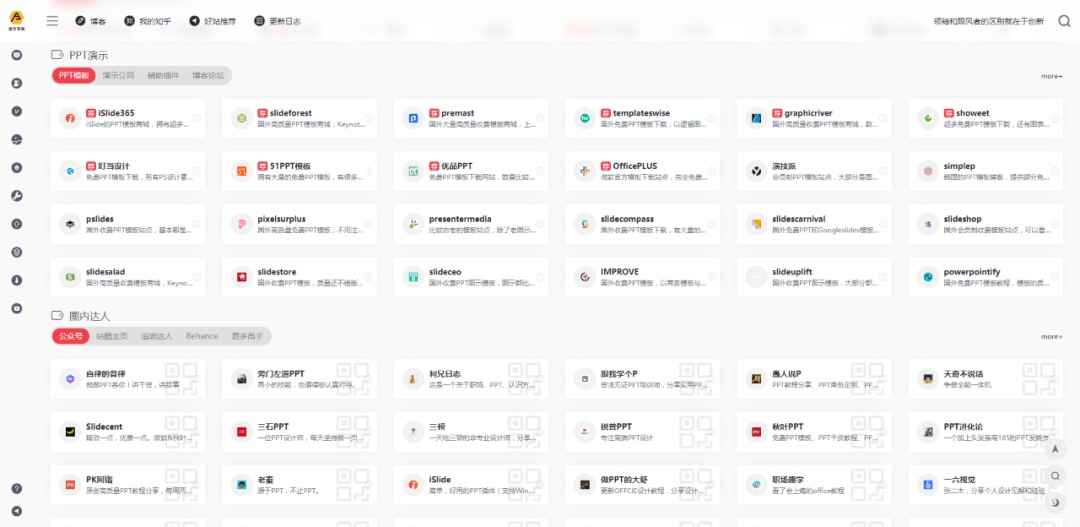Click the iSlide365 site icon
Image resolution: width=1080 pixels, height=527 pixels.
point(70,118)
